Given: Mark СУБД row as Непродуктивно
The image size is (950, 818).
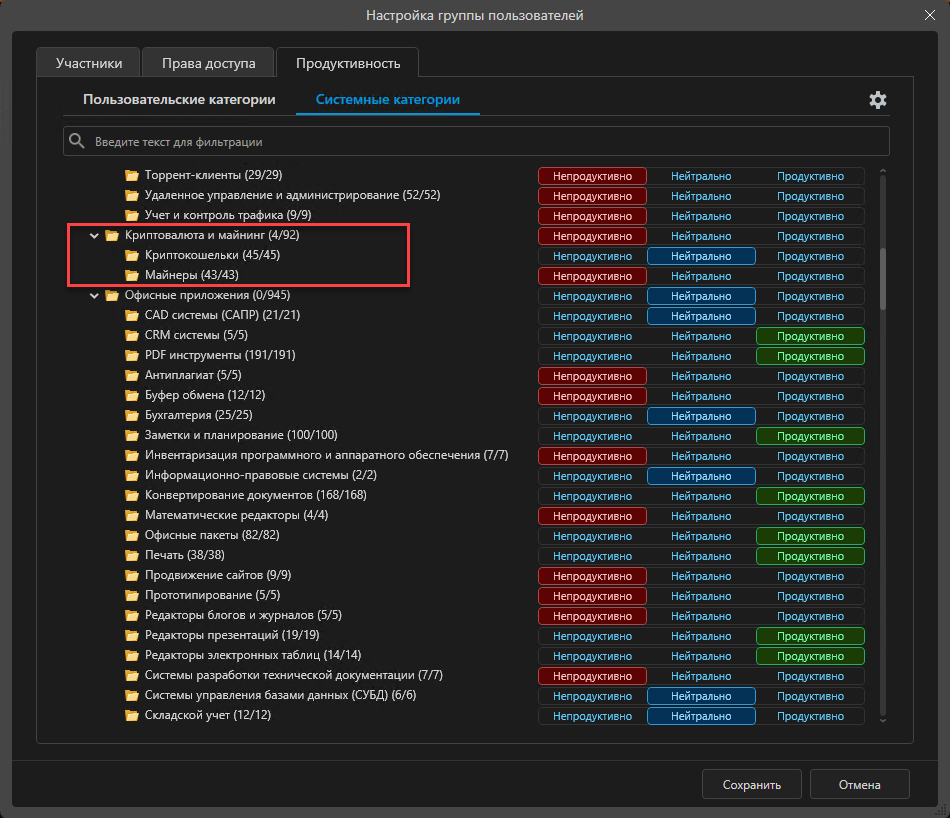Looking at the screenshot, I should pos(593,696).
